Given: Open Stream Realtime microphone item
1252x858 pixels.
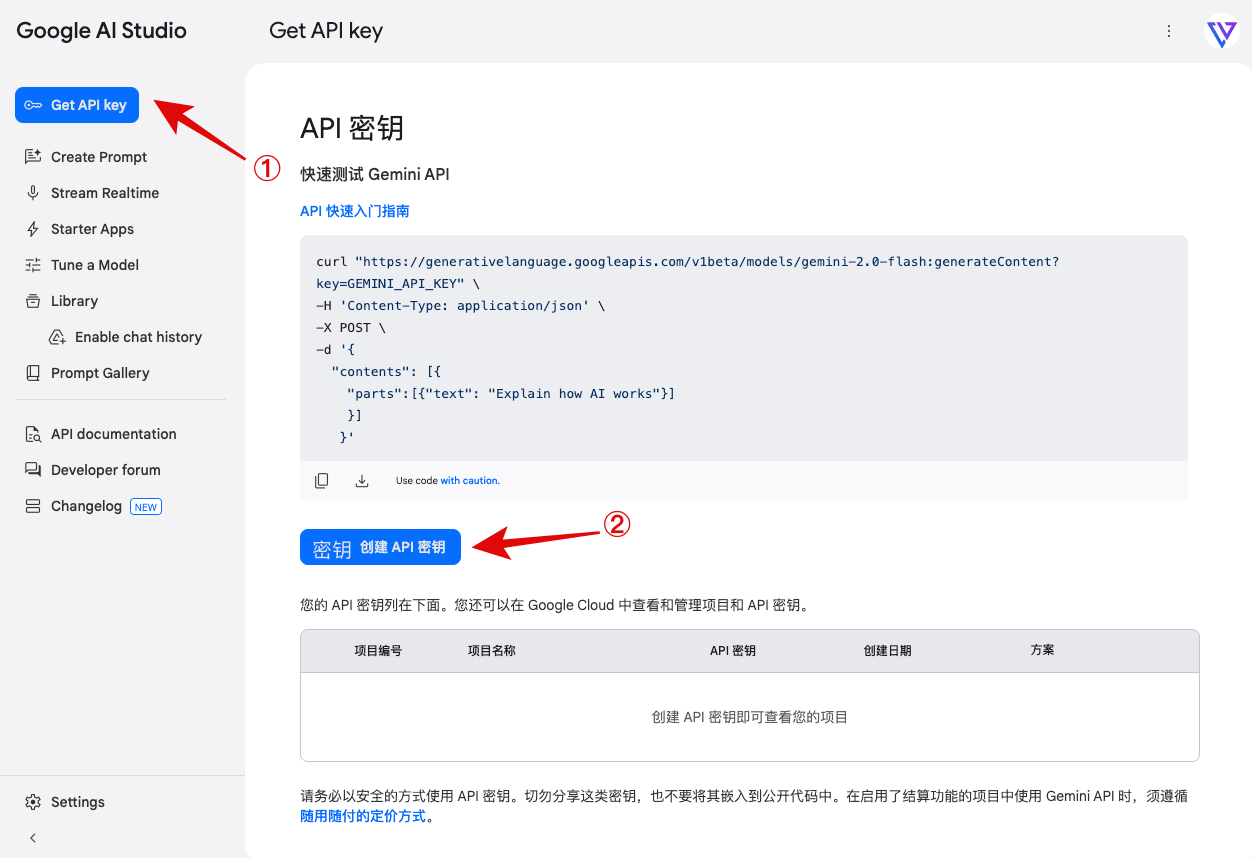Looking at the screenshot, I should click(92, 193).
